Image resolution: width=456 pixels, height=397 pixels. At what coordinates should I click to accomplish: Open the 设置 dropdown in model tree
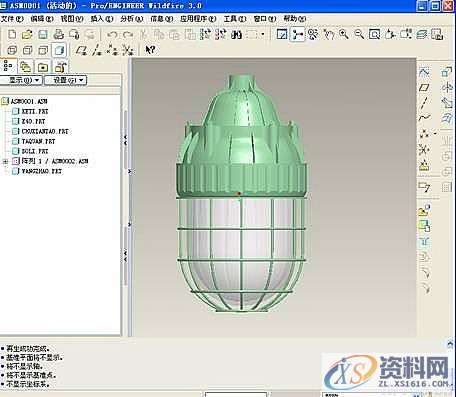point(66,80)
